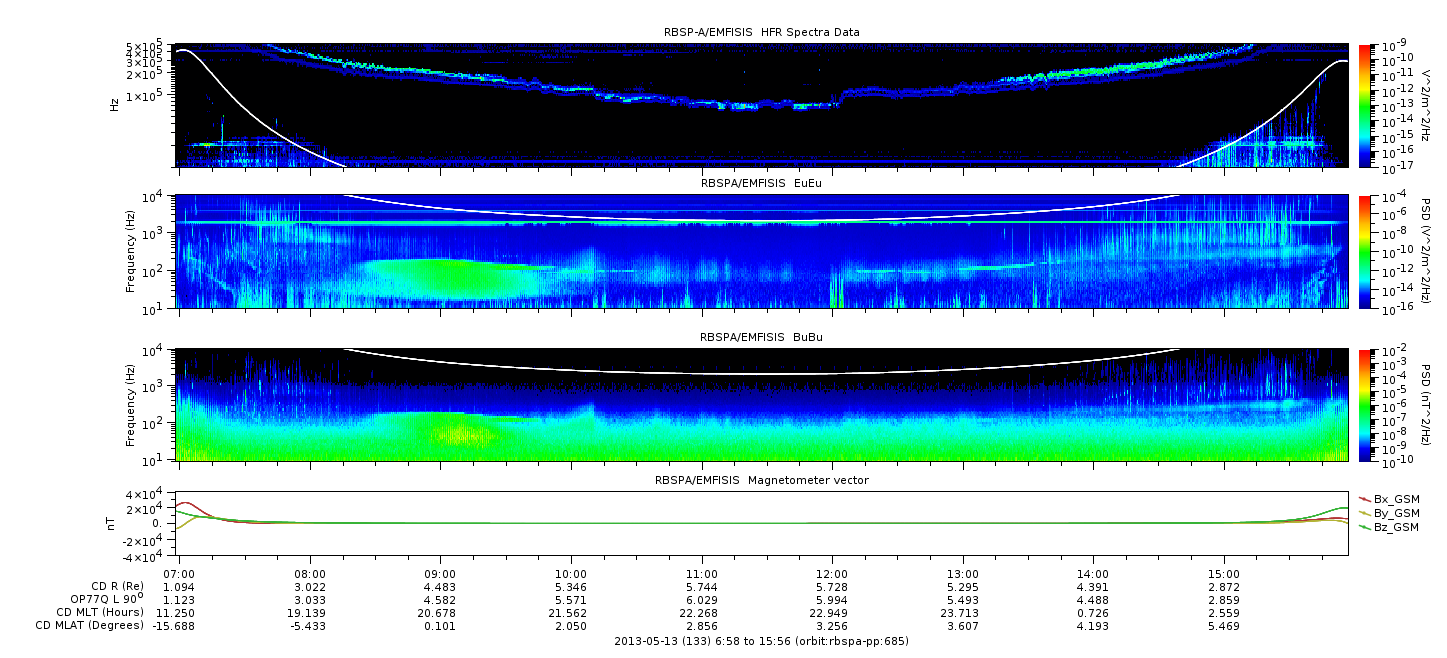Click the 12:00 time axis label
Screen dimensions: 1447x658
[x=832, y=575]
